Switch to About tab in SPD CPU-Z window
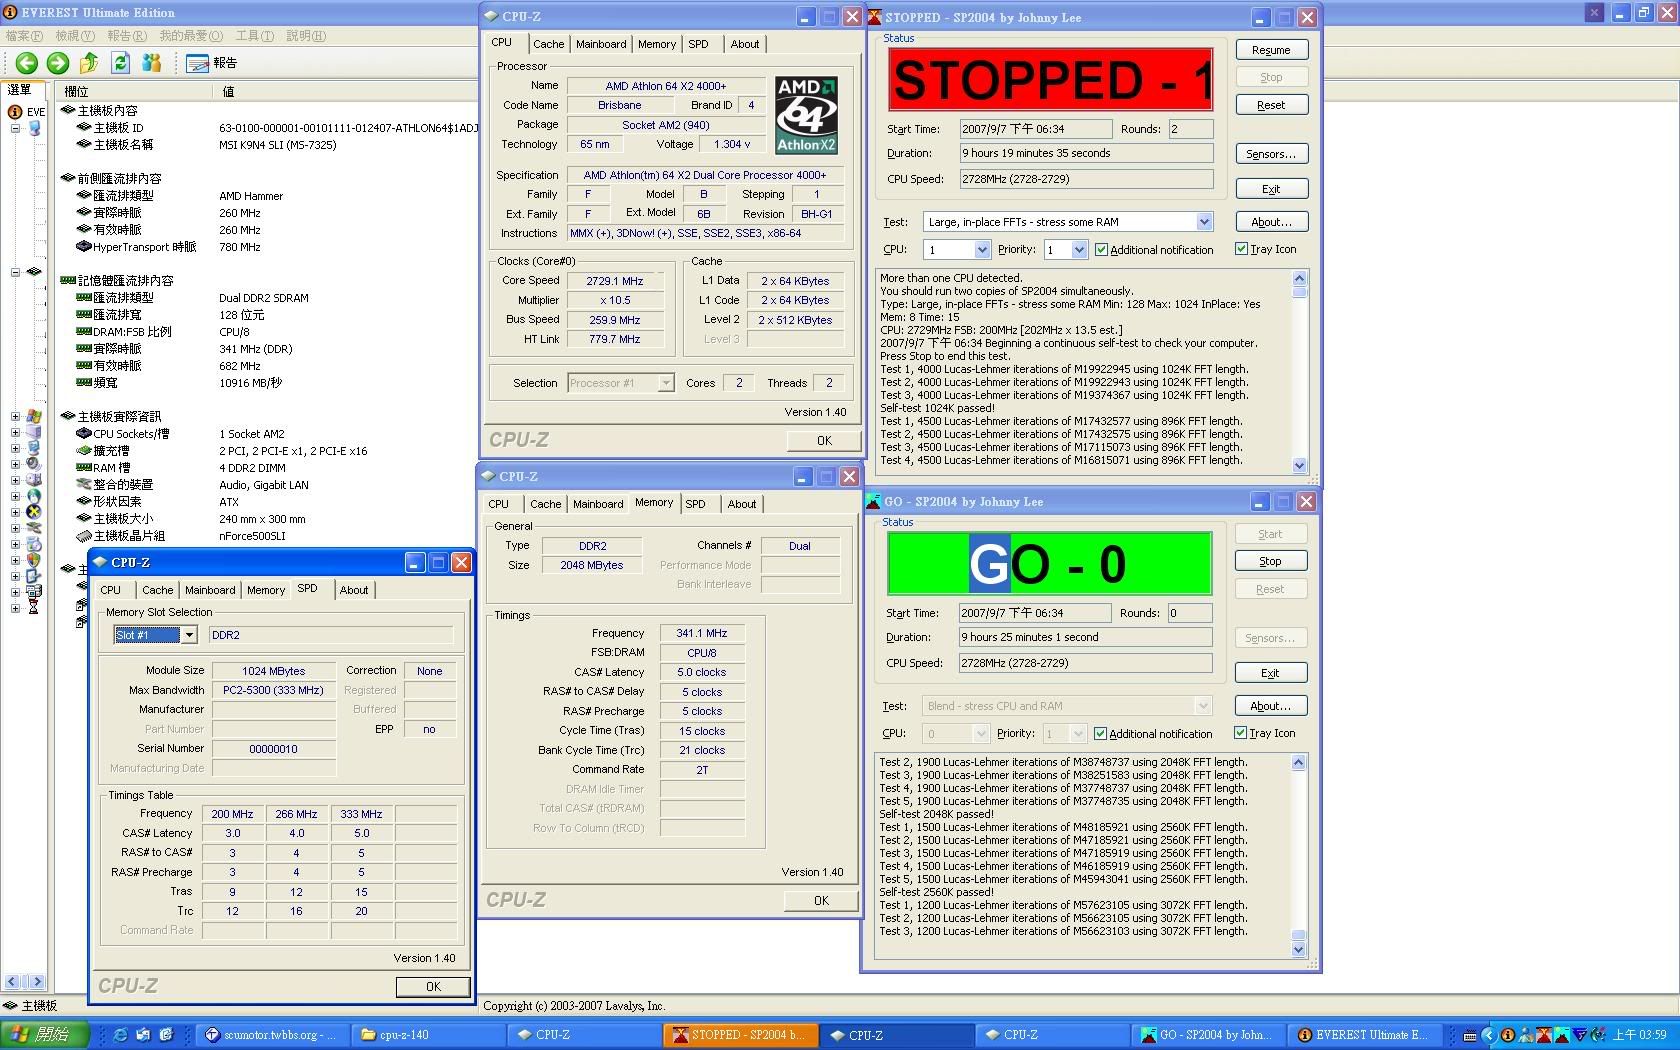The width and height of the screenshot is (1680, 1050). click(354, 590)
